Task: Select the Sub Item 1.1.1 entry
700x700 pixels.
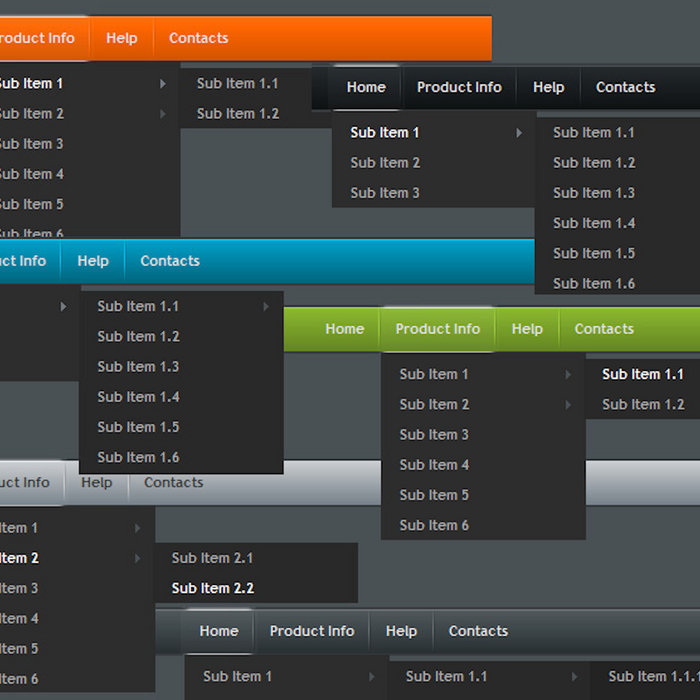Action: (x=652, y=676)
